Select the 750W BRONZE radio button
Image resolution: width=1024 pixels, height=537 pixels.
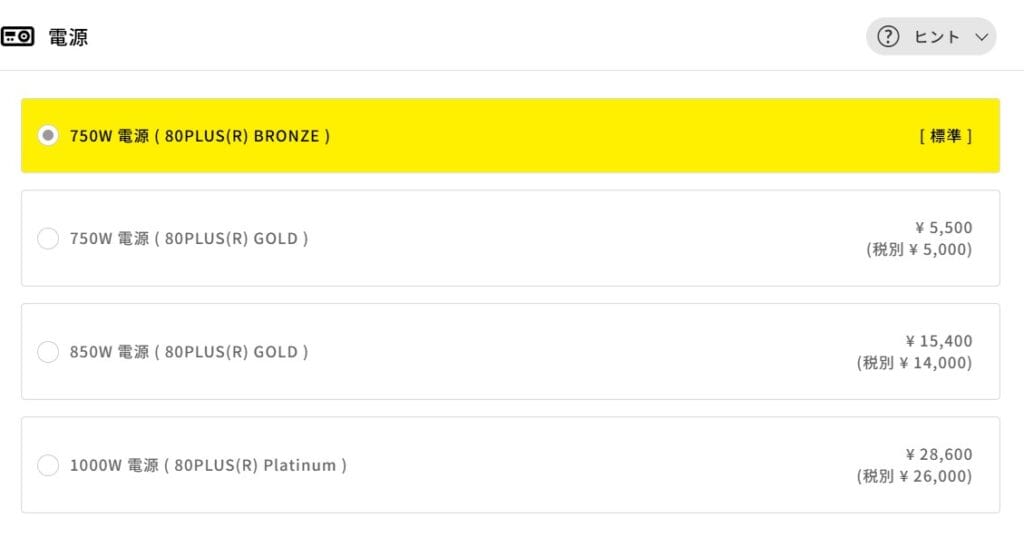(x=48, y=136)
